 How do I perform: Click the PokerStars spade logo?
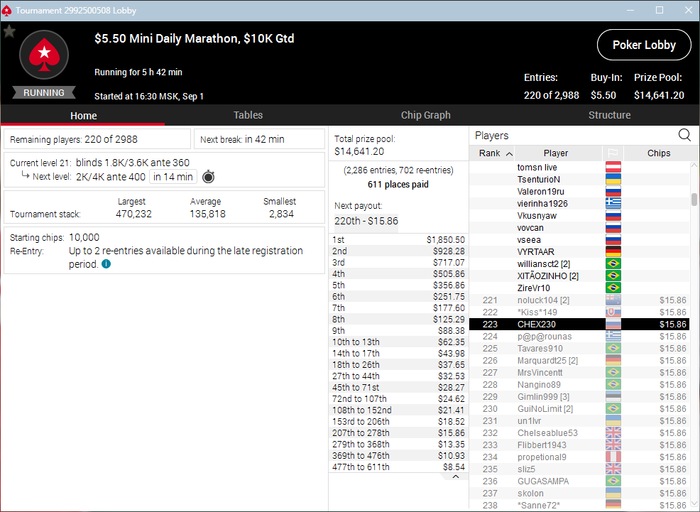(44, 55)
